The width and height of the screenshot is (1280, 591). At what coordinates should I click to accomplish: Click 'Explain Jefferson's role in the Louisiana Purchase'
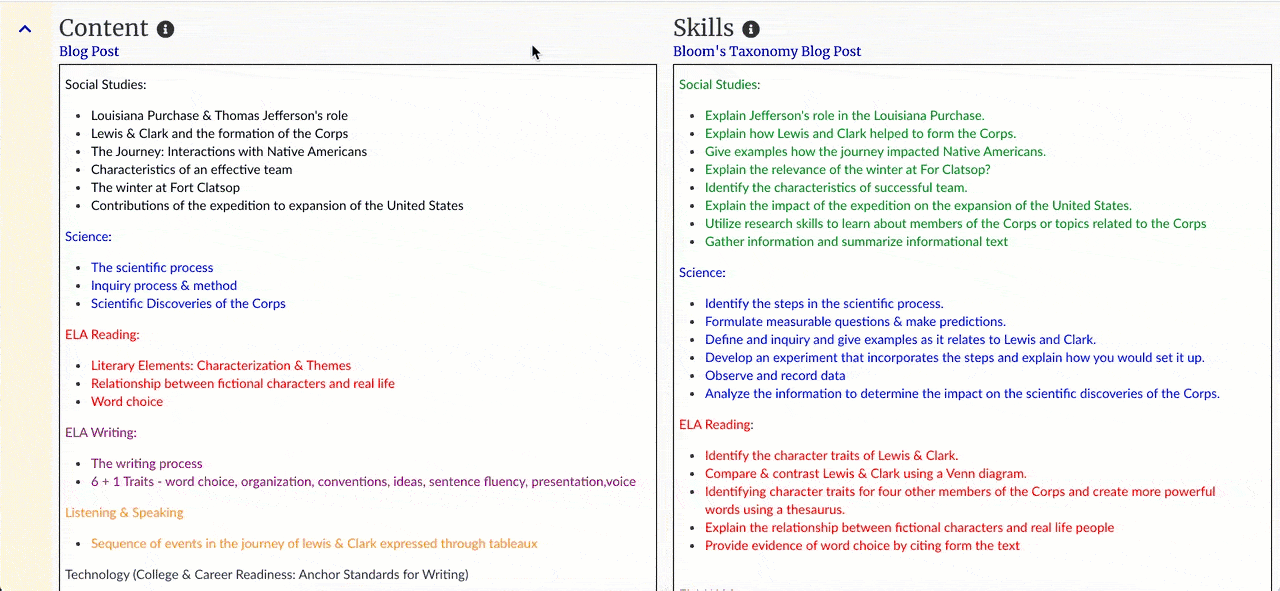pos(844,115)
